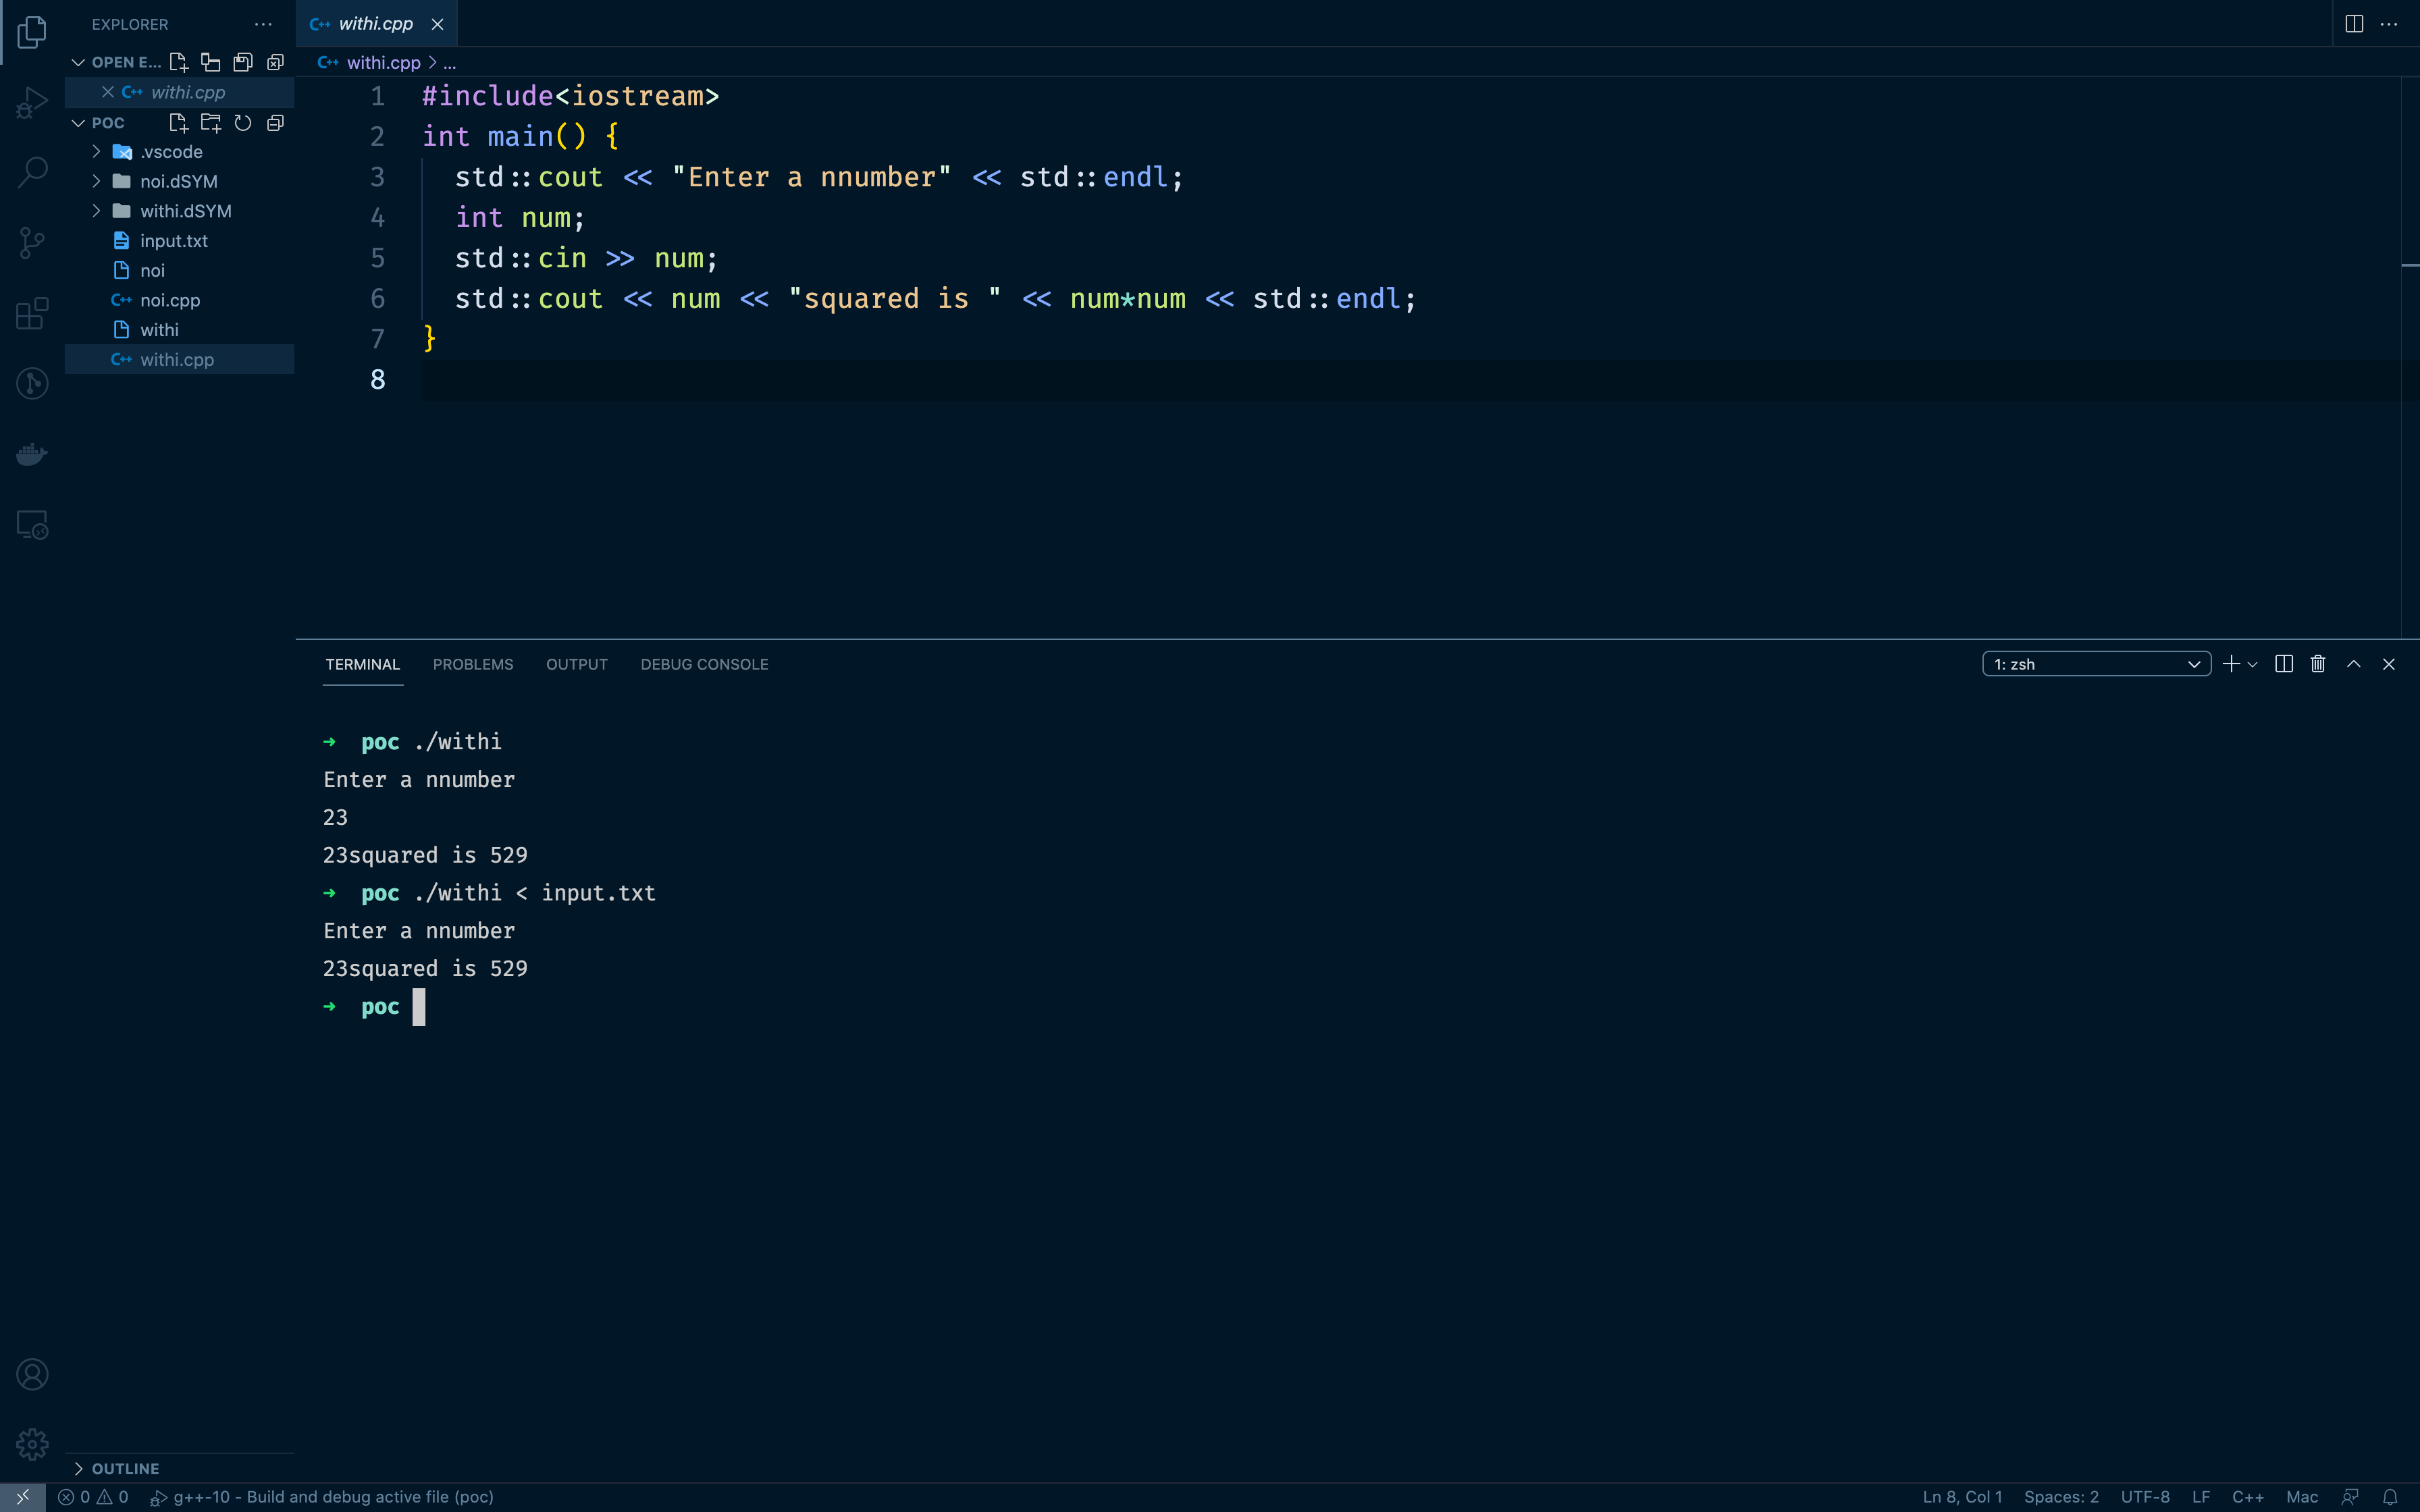Split the terminal panel
This screenshot has width=2420, height=1512.
point(2283,664)
